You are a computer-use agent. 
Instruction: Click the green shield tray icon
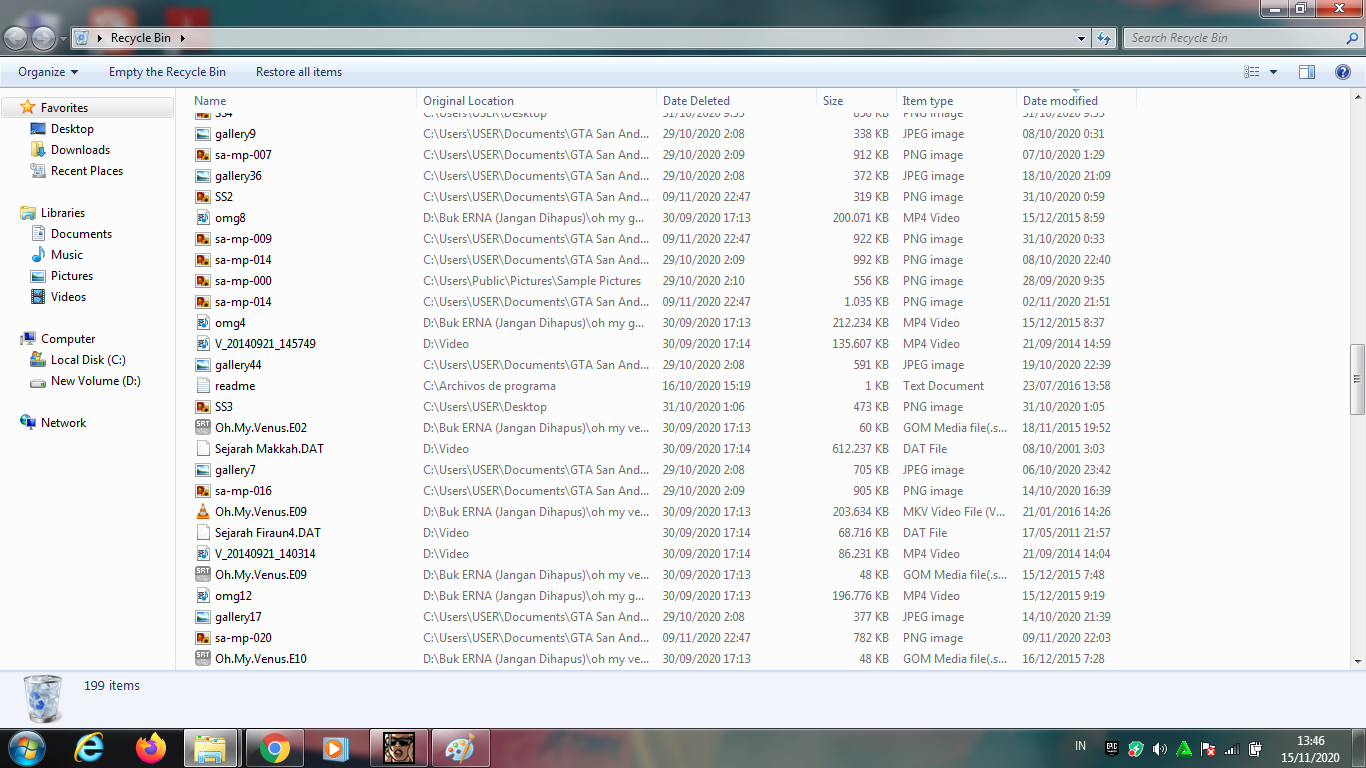tap(1136, 749)
